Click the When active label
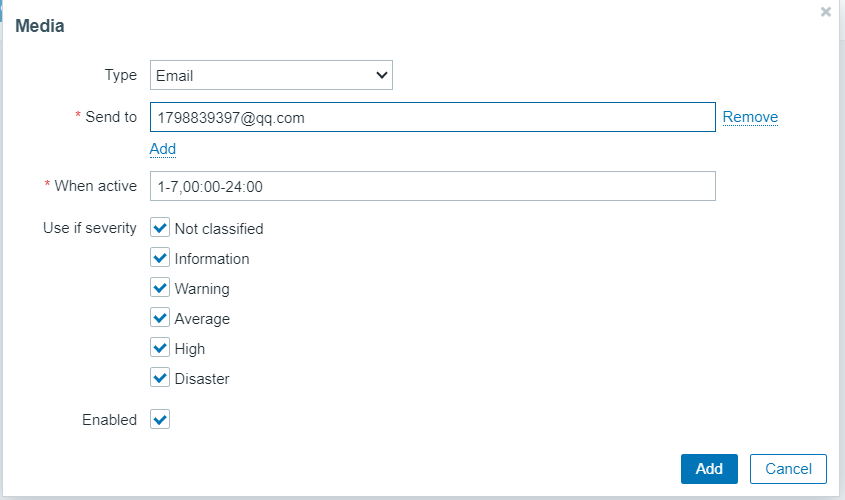 (x=95, y=186)
